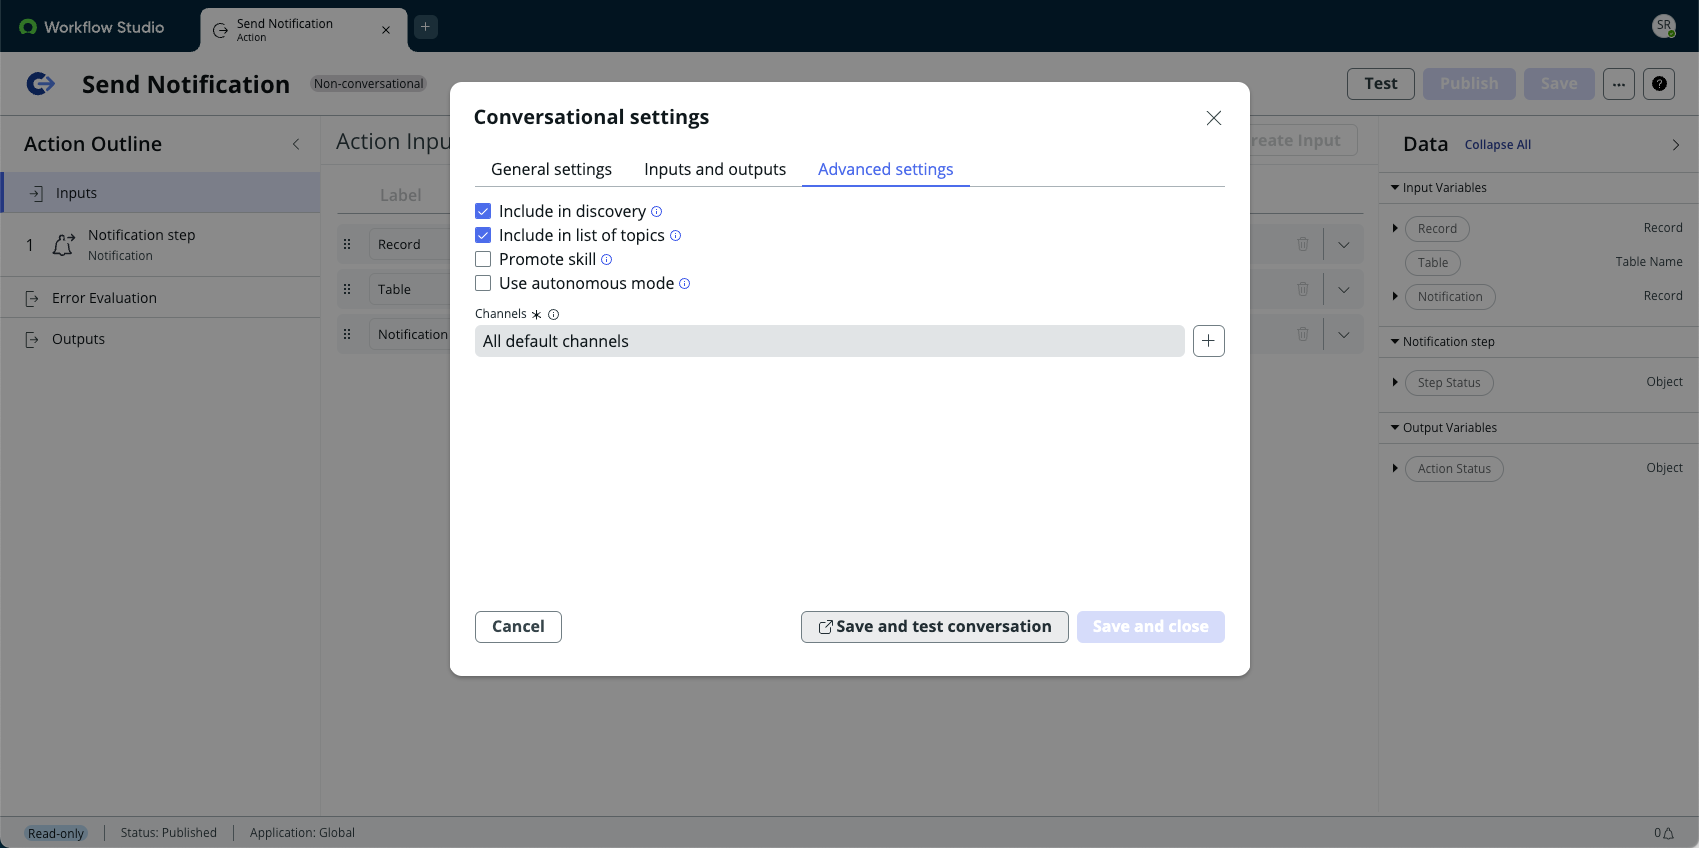The image size is (1699, 848).
Task: Open the SR user avatar menu
Action: (1663, 26)
